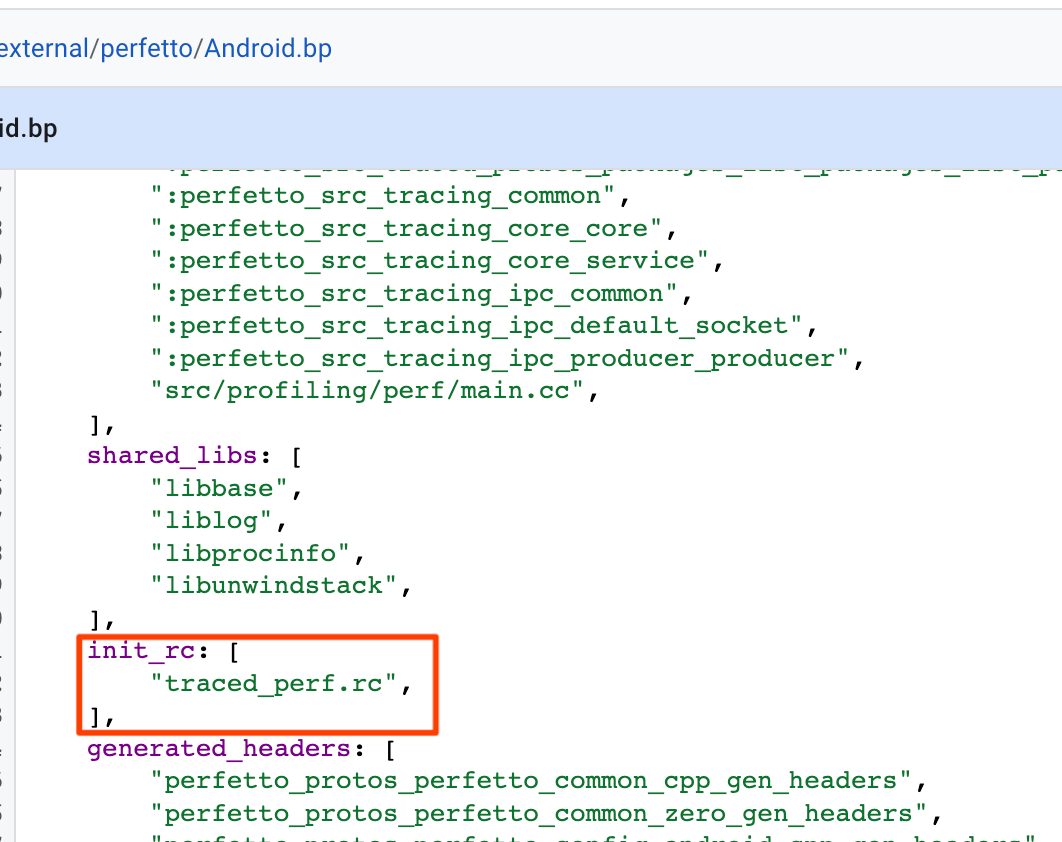Select the Android.bp breadcrumb entry
Image resolution: width=1062 pixels, height=842 pixels.
point(268,48)
